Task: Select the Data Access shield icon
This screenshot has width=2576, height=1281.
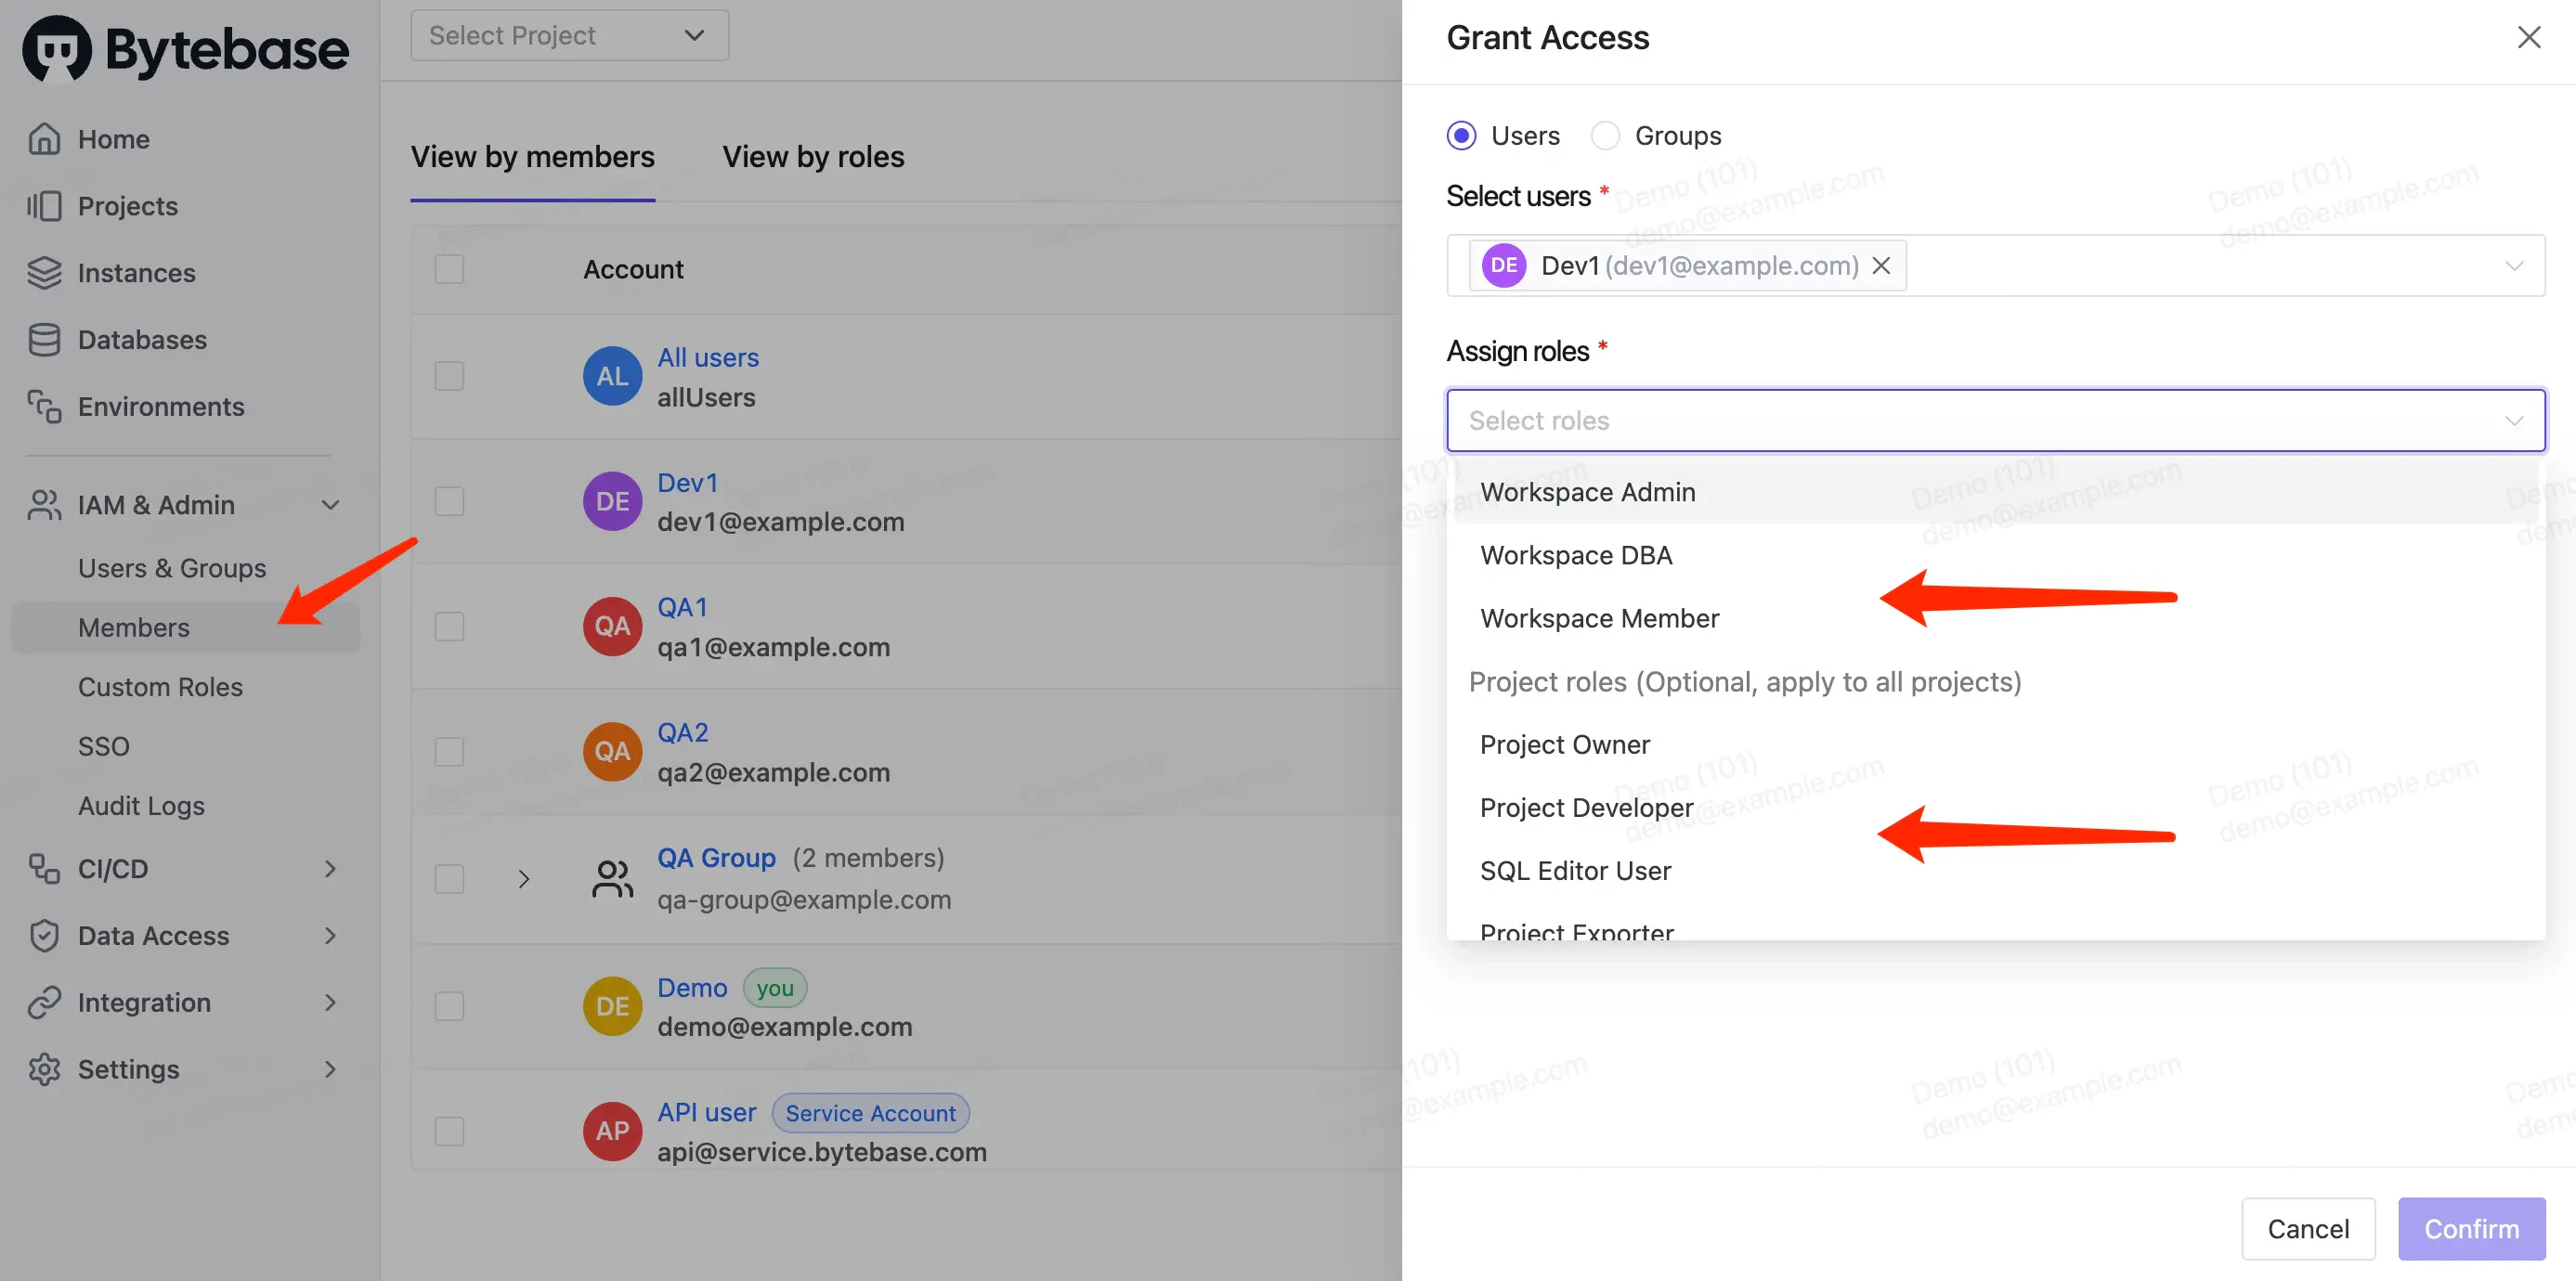Action: tap(45, 935)
